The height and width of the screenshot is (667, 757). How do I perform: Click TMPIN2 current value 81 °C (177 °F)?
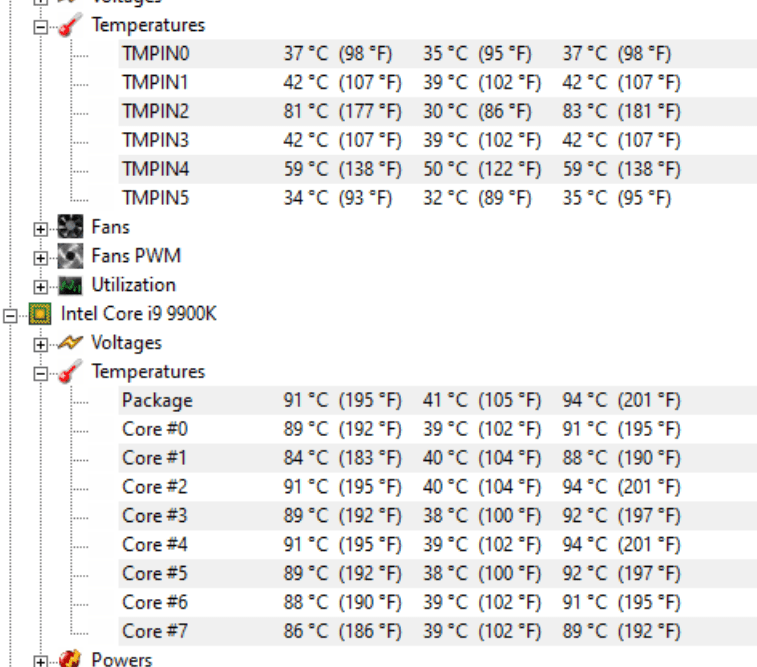pyautogui.click(x=342, y=111)
